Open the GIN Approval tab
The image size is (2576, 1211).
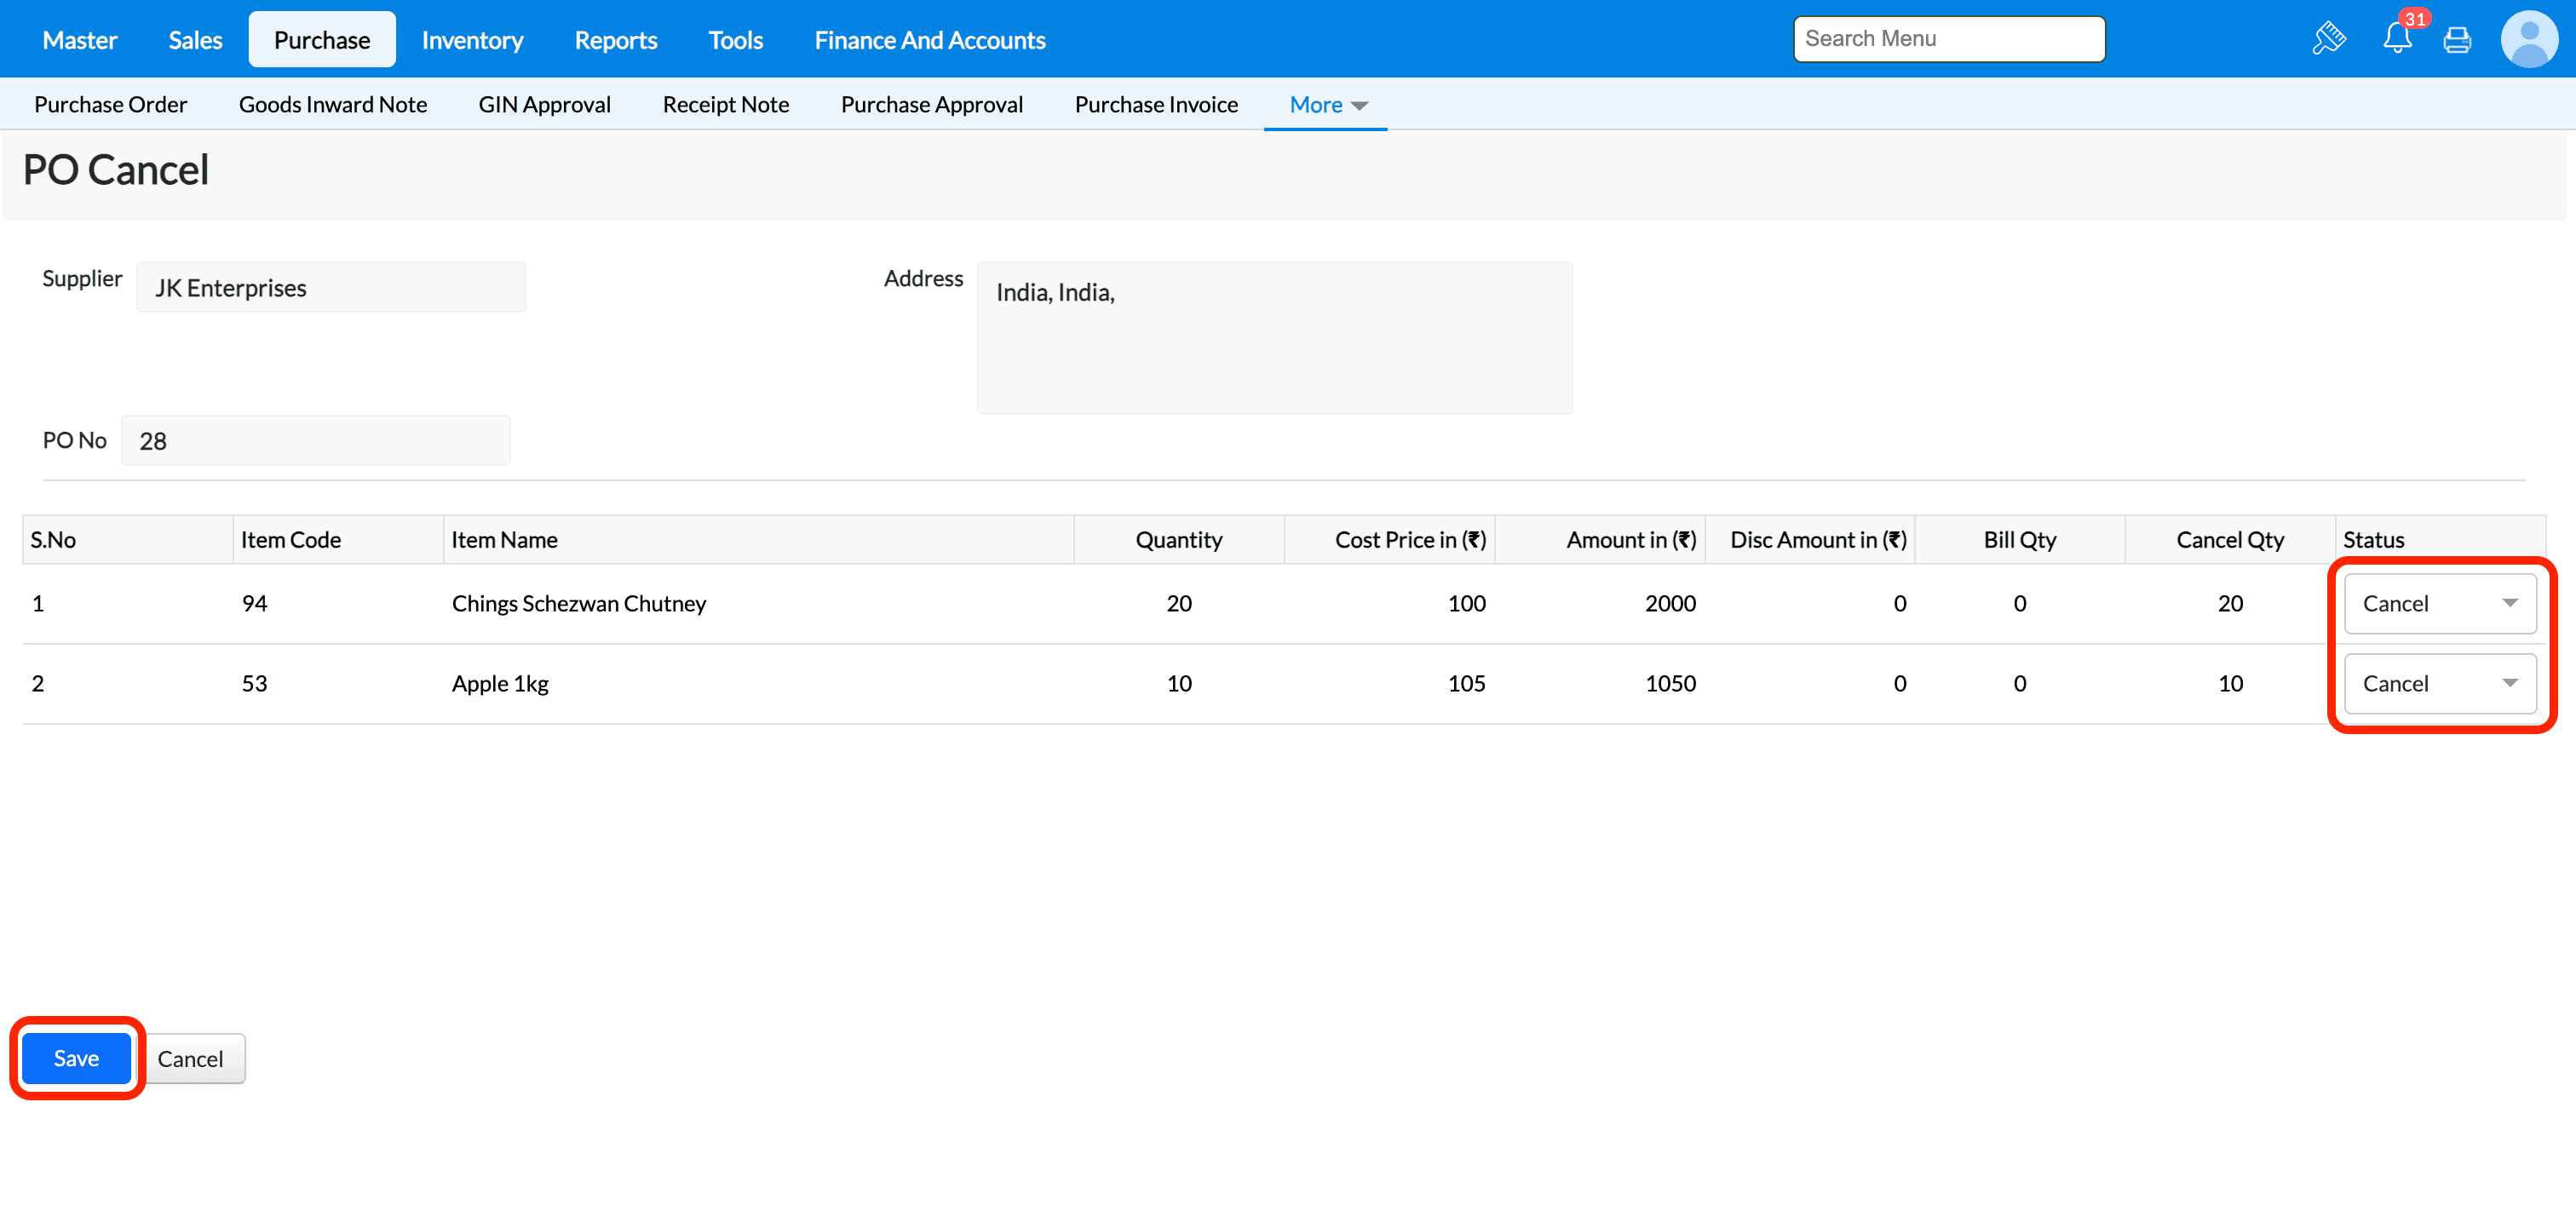click(544, 105)
